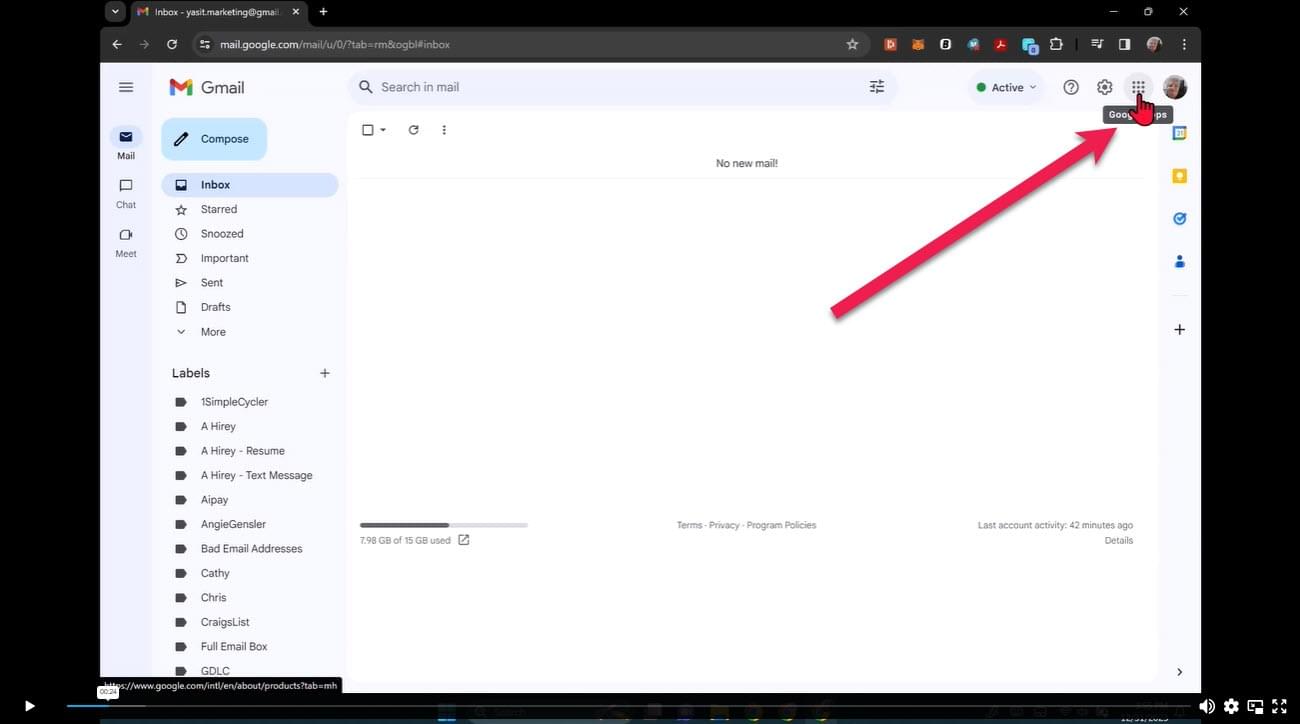
Task: Refresh the inbox mail list
Action: coord(413,130)
